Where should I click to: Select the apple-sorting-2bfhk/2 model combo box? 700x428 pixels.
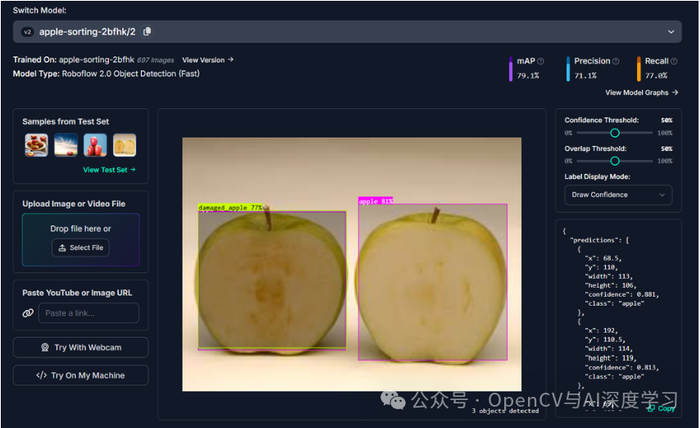pyautogui.click(x=347, y=32)
